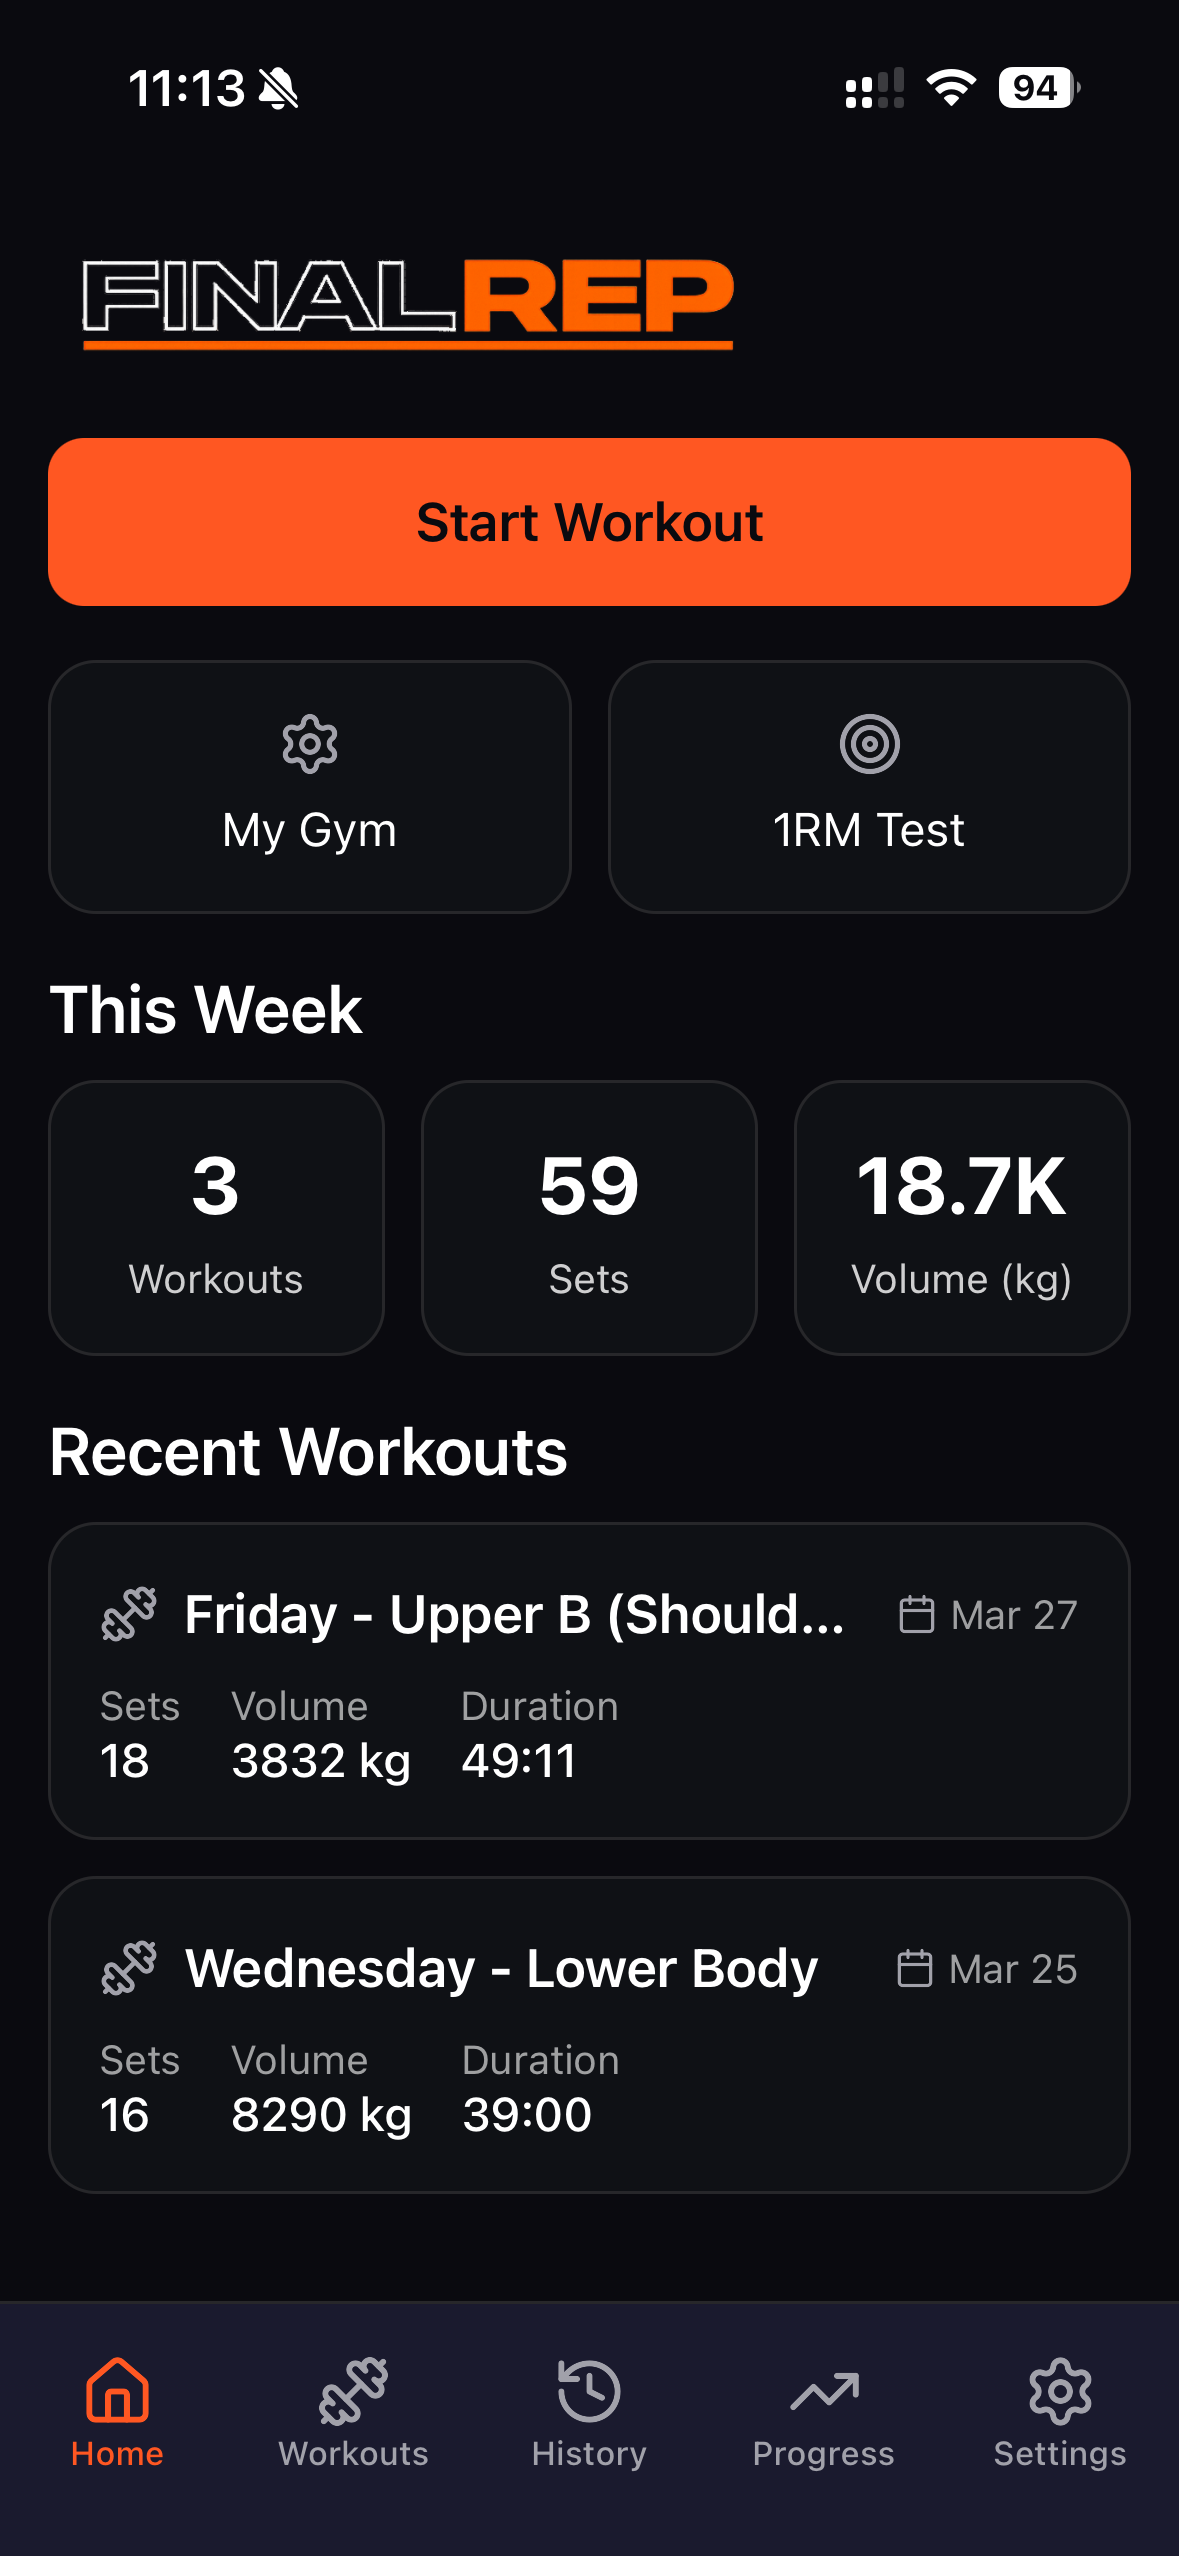Tap the FinalRep logo

tap(408, 301)
